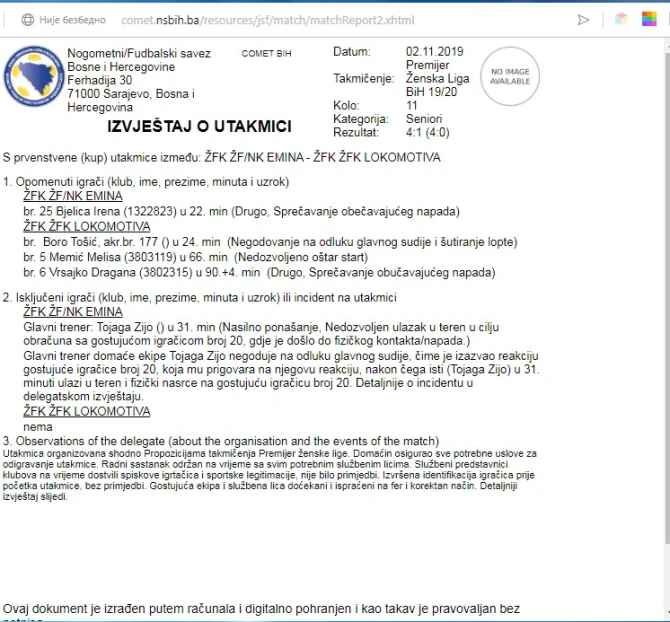The width and height of the screenshot is (670, 622).
Task: Click 'ŽFK ŽF/NK EMINA' under Isključeni igrači
Action: click(73, 312)
